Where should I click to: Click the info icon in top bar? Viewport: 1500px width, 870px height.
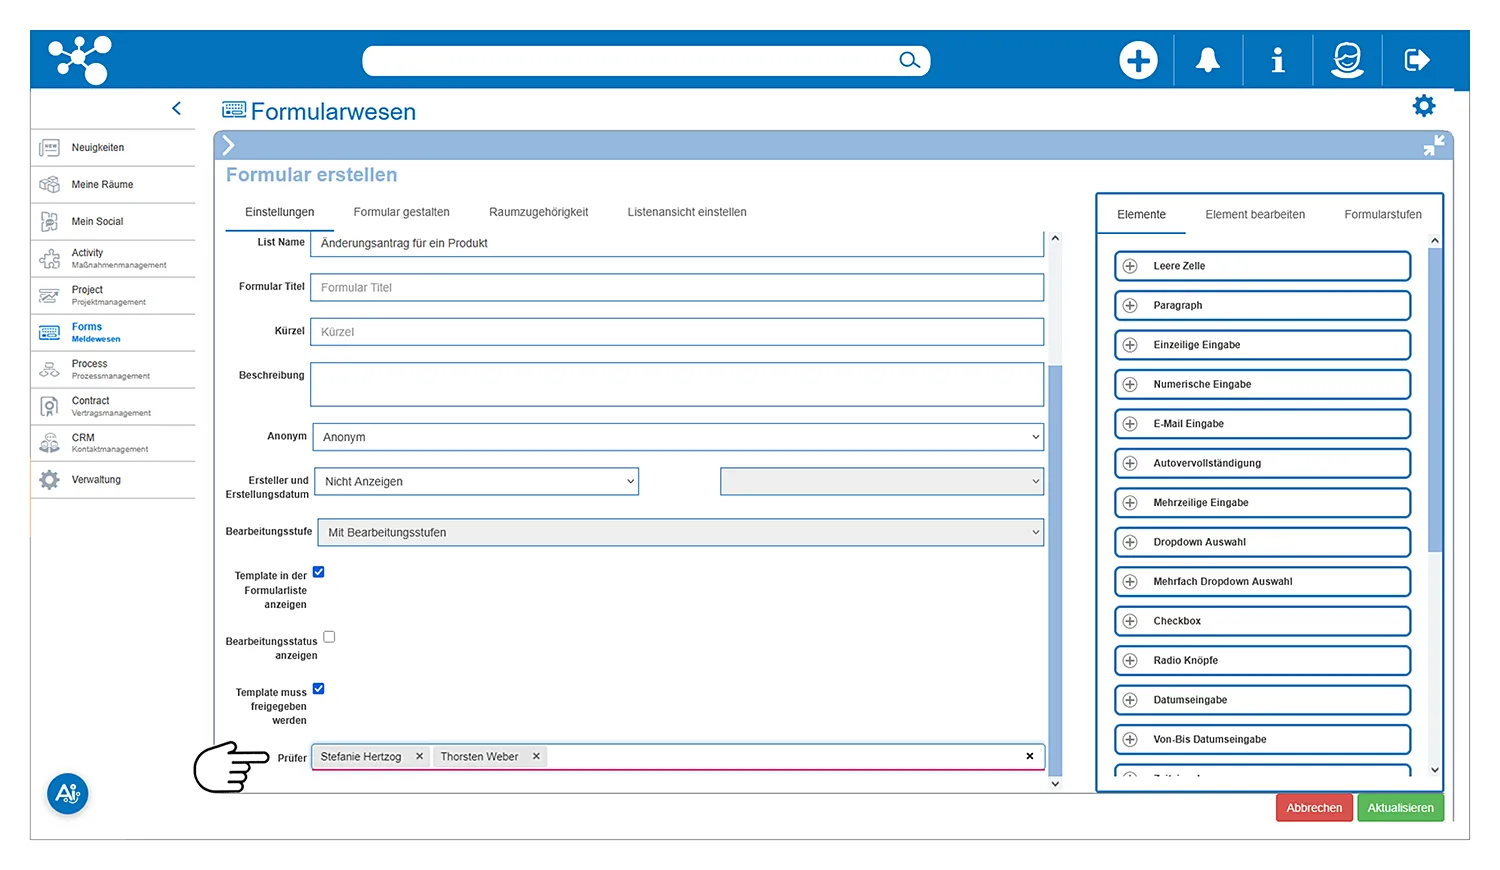pyautogui.click(x=1277, y=61)
